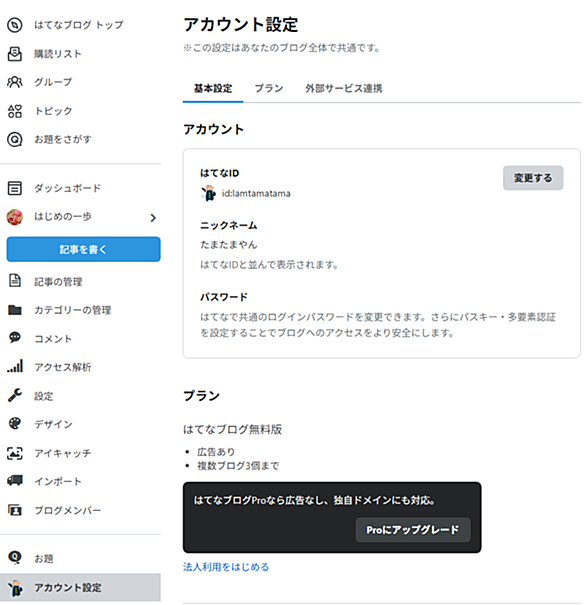
Task: Select the インポート truck icon
Action: (15, 481)
